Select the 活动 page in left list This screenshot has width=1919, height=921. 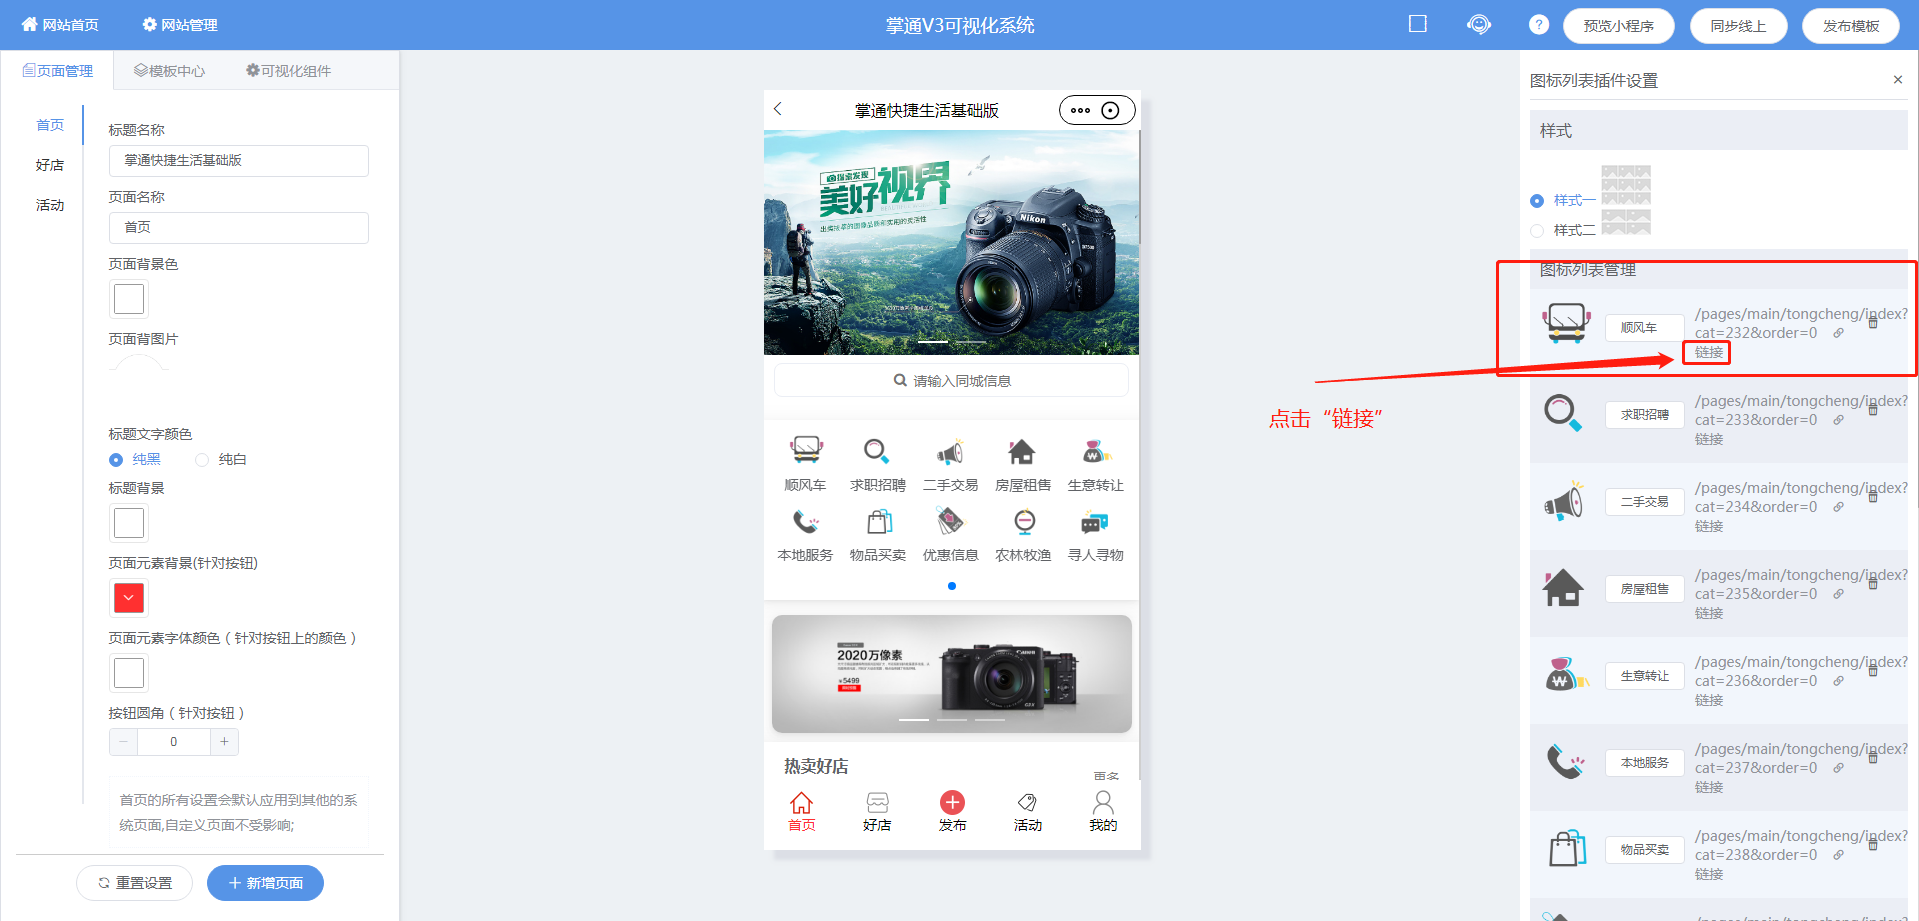tap(50, 205)
